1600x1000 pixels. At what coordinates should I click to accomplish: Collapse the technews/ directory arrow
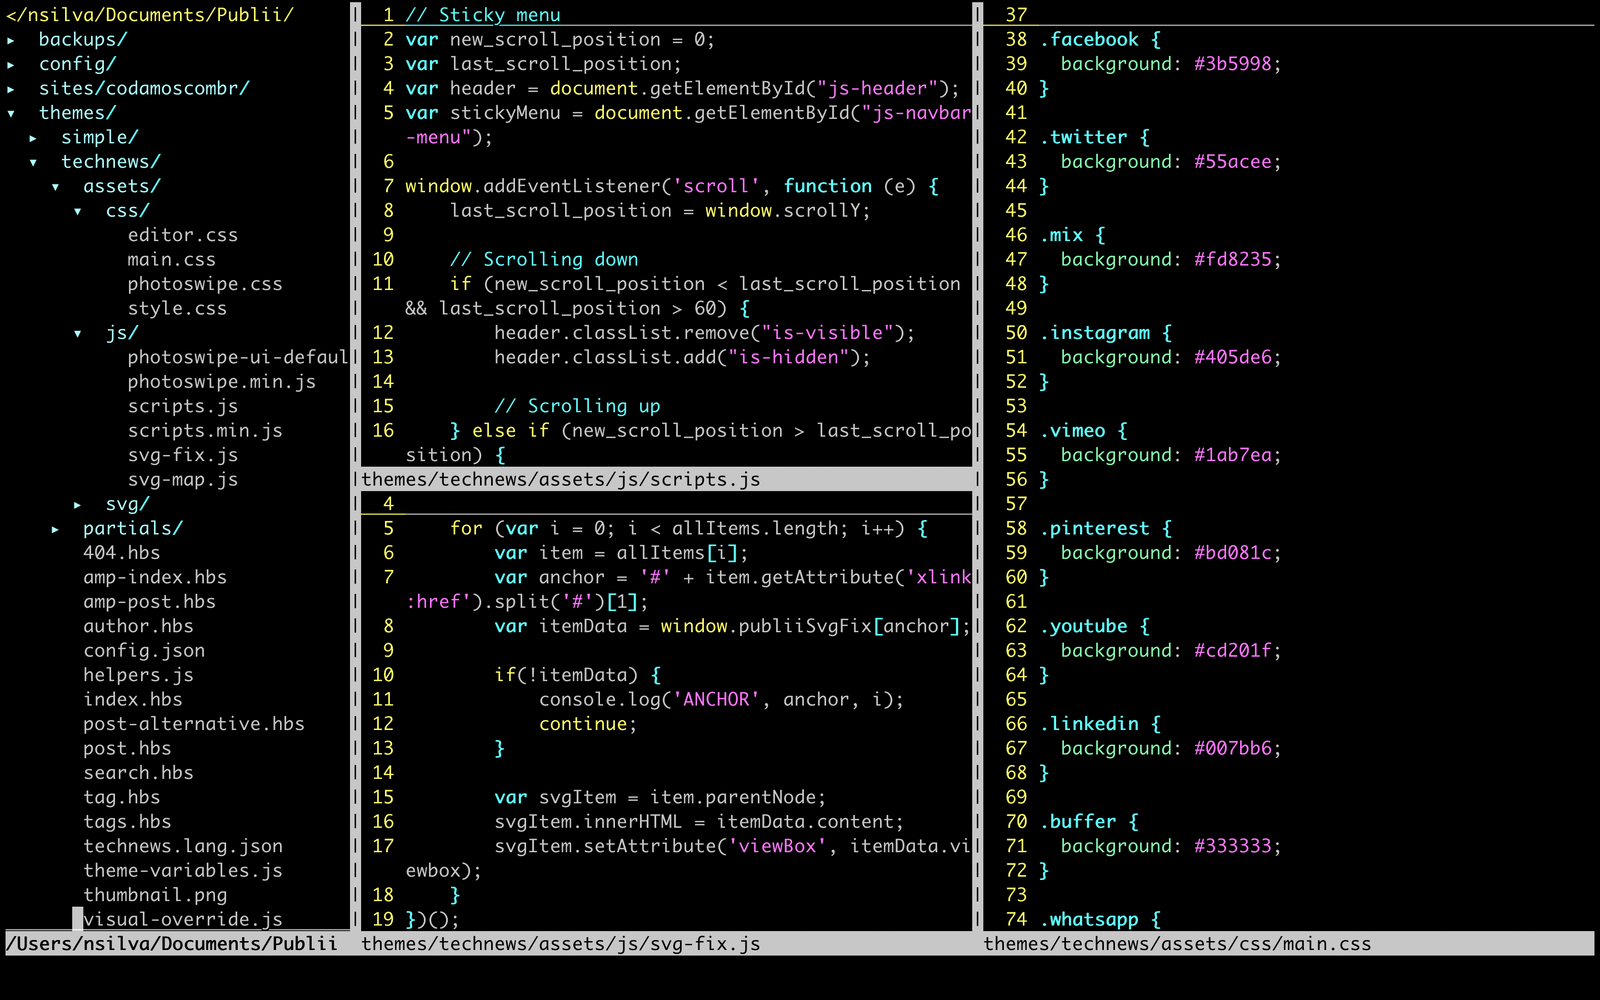pyautogui.click(x=33, y=162)
